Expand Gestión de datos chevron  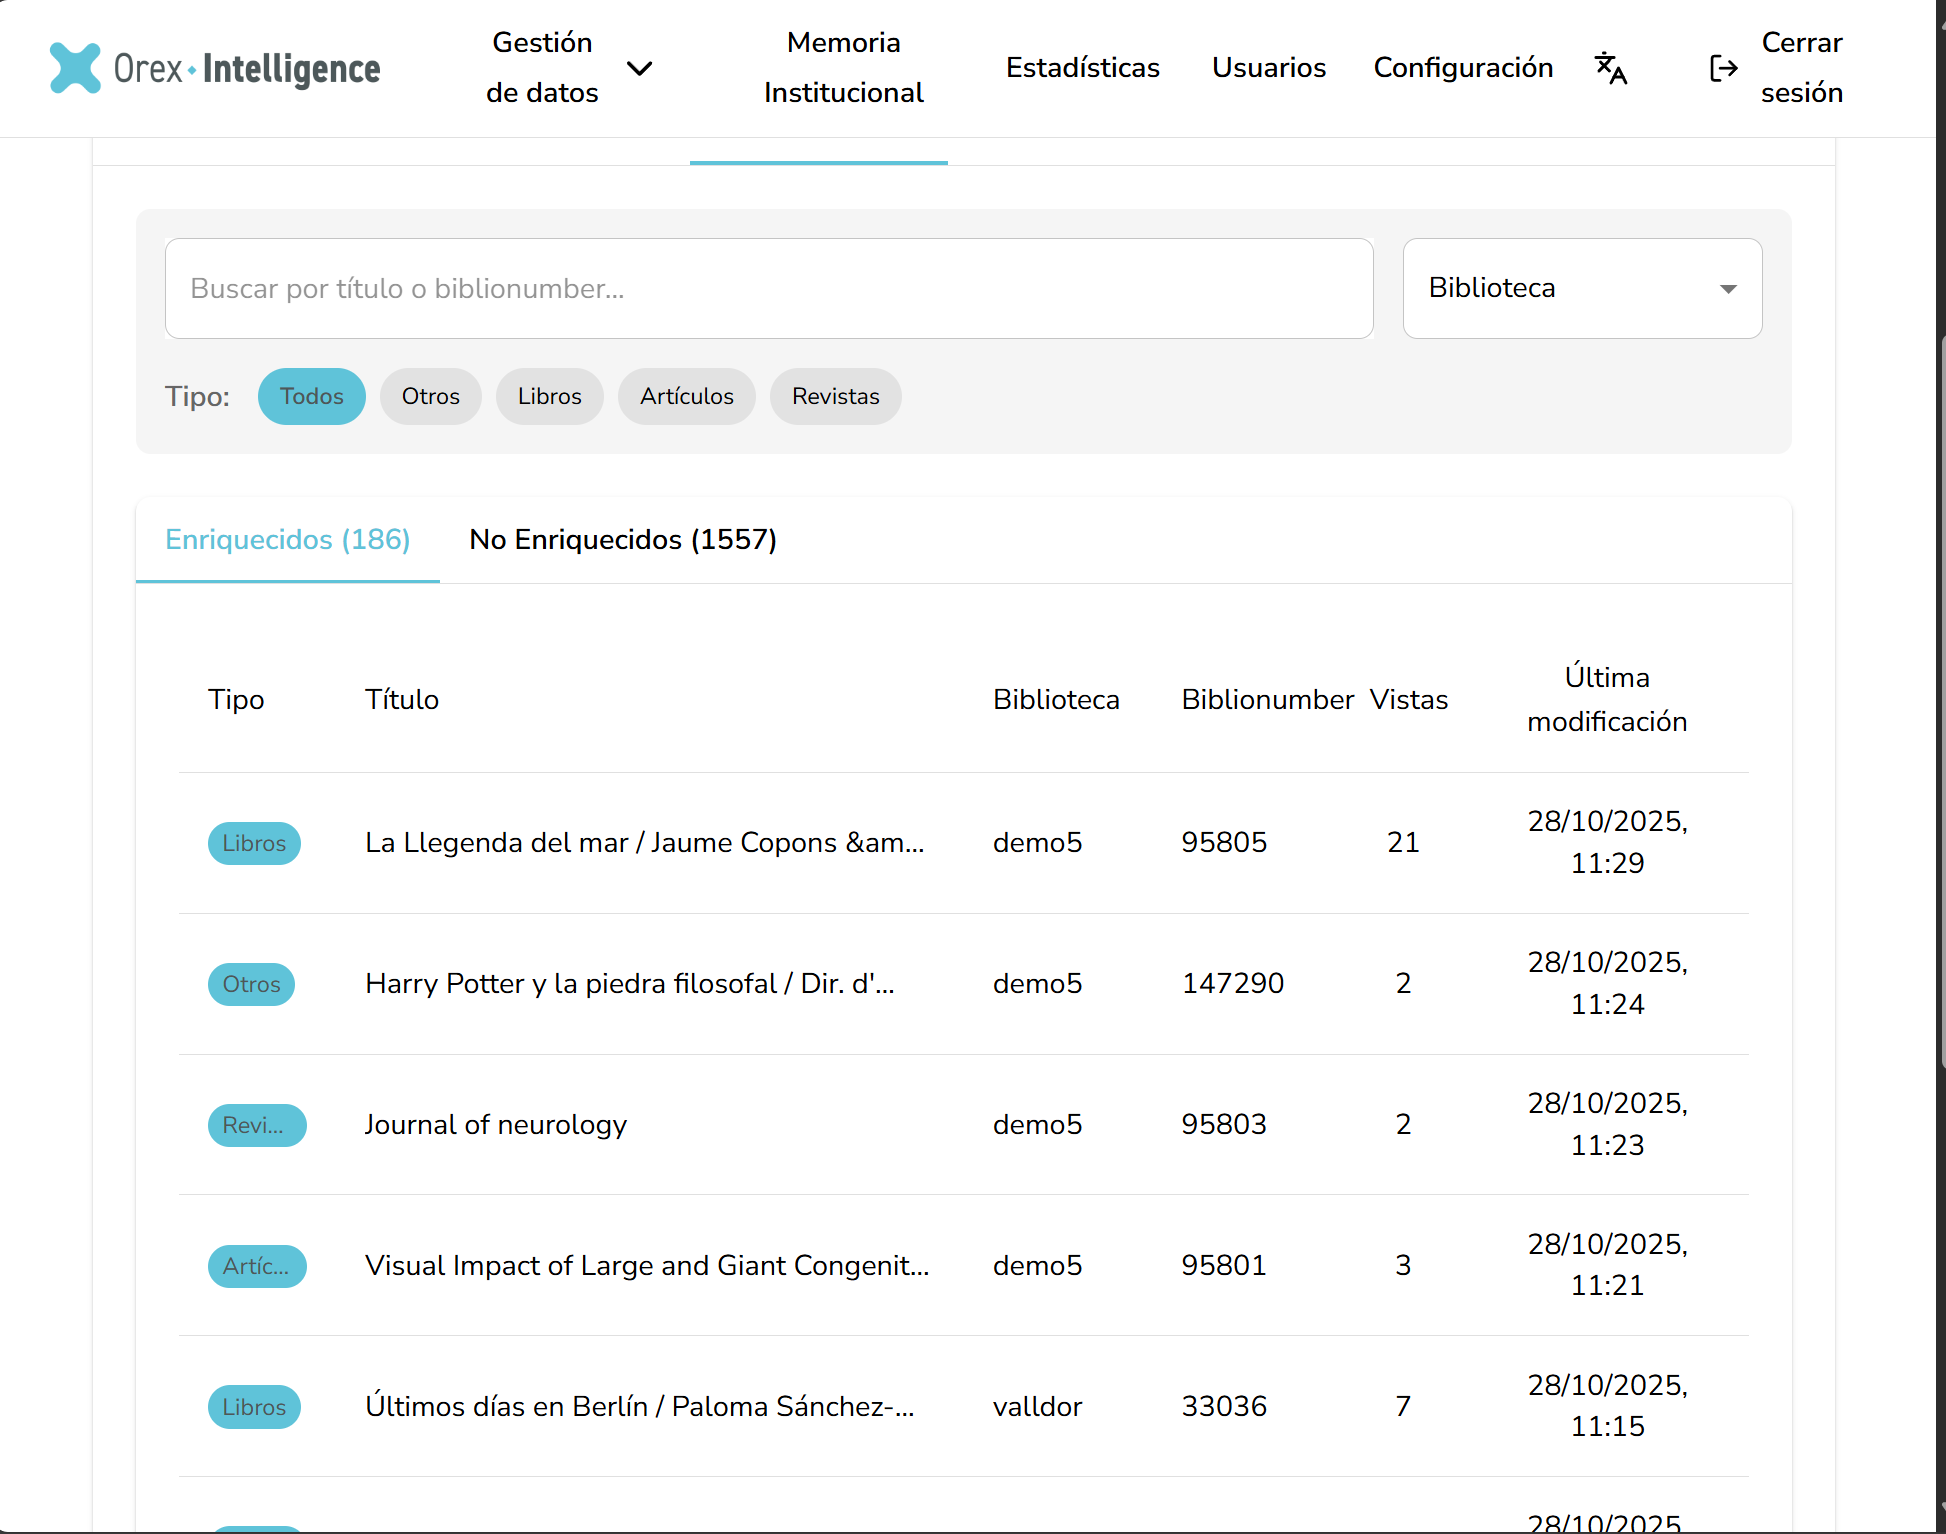click(639, 68)
